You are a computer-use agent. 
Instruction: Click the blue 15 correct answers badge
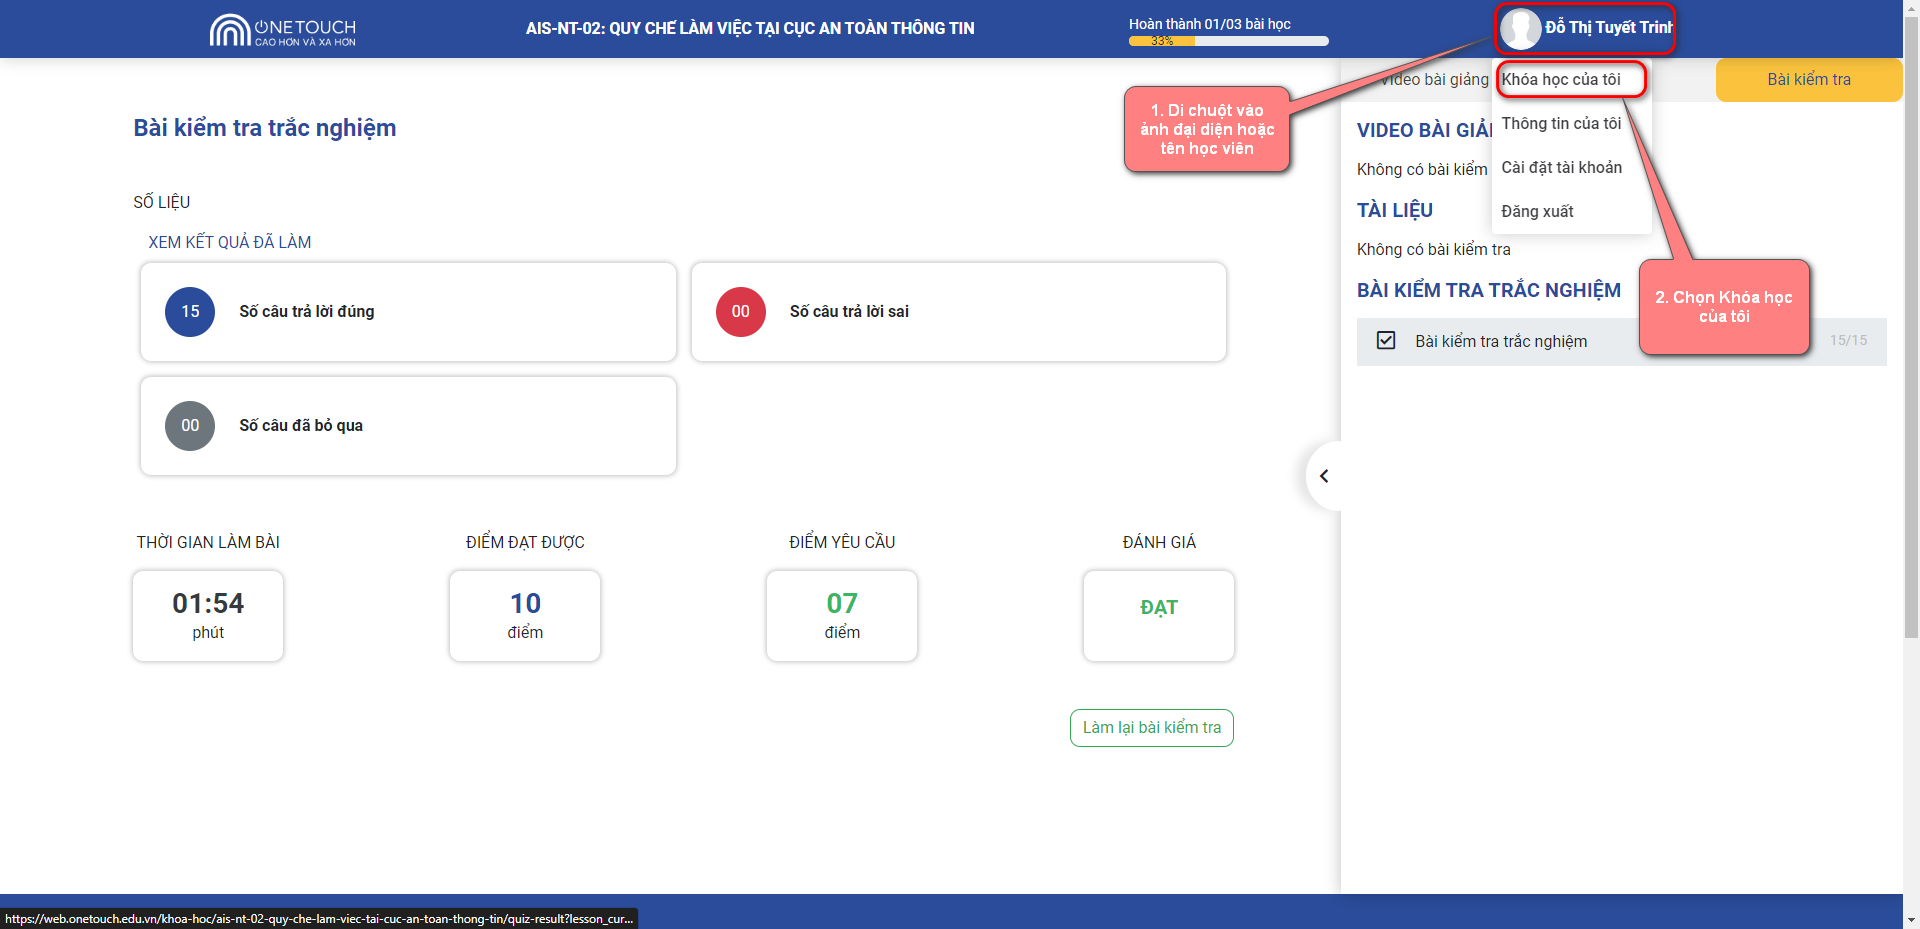click(x=190, y=312)
